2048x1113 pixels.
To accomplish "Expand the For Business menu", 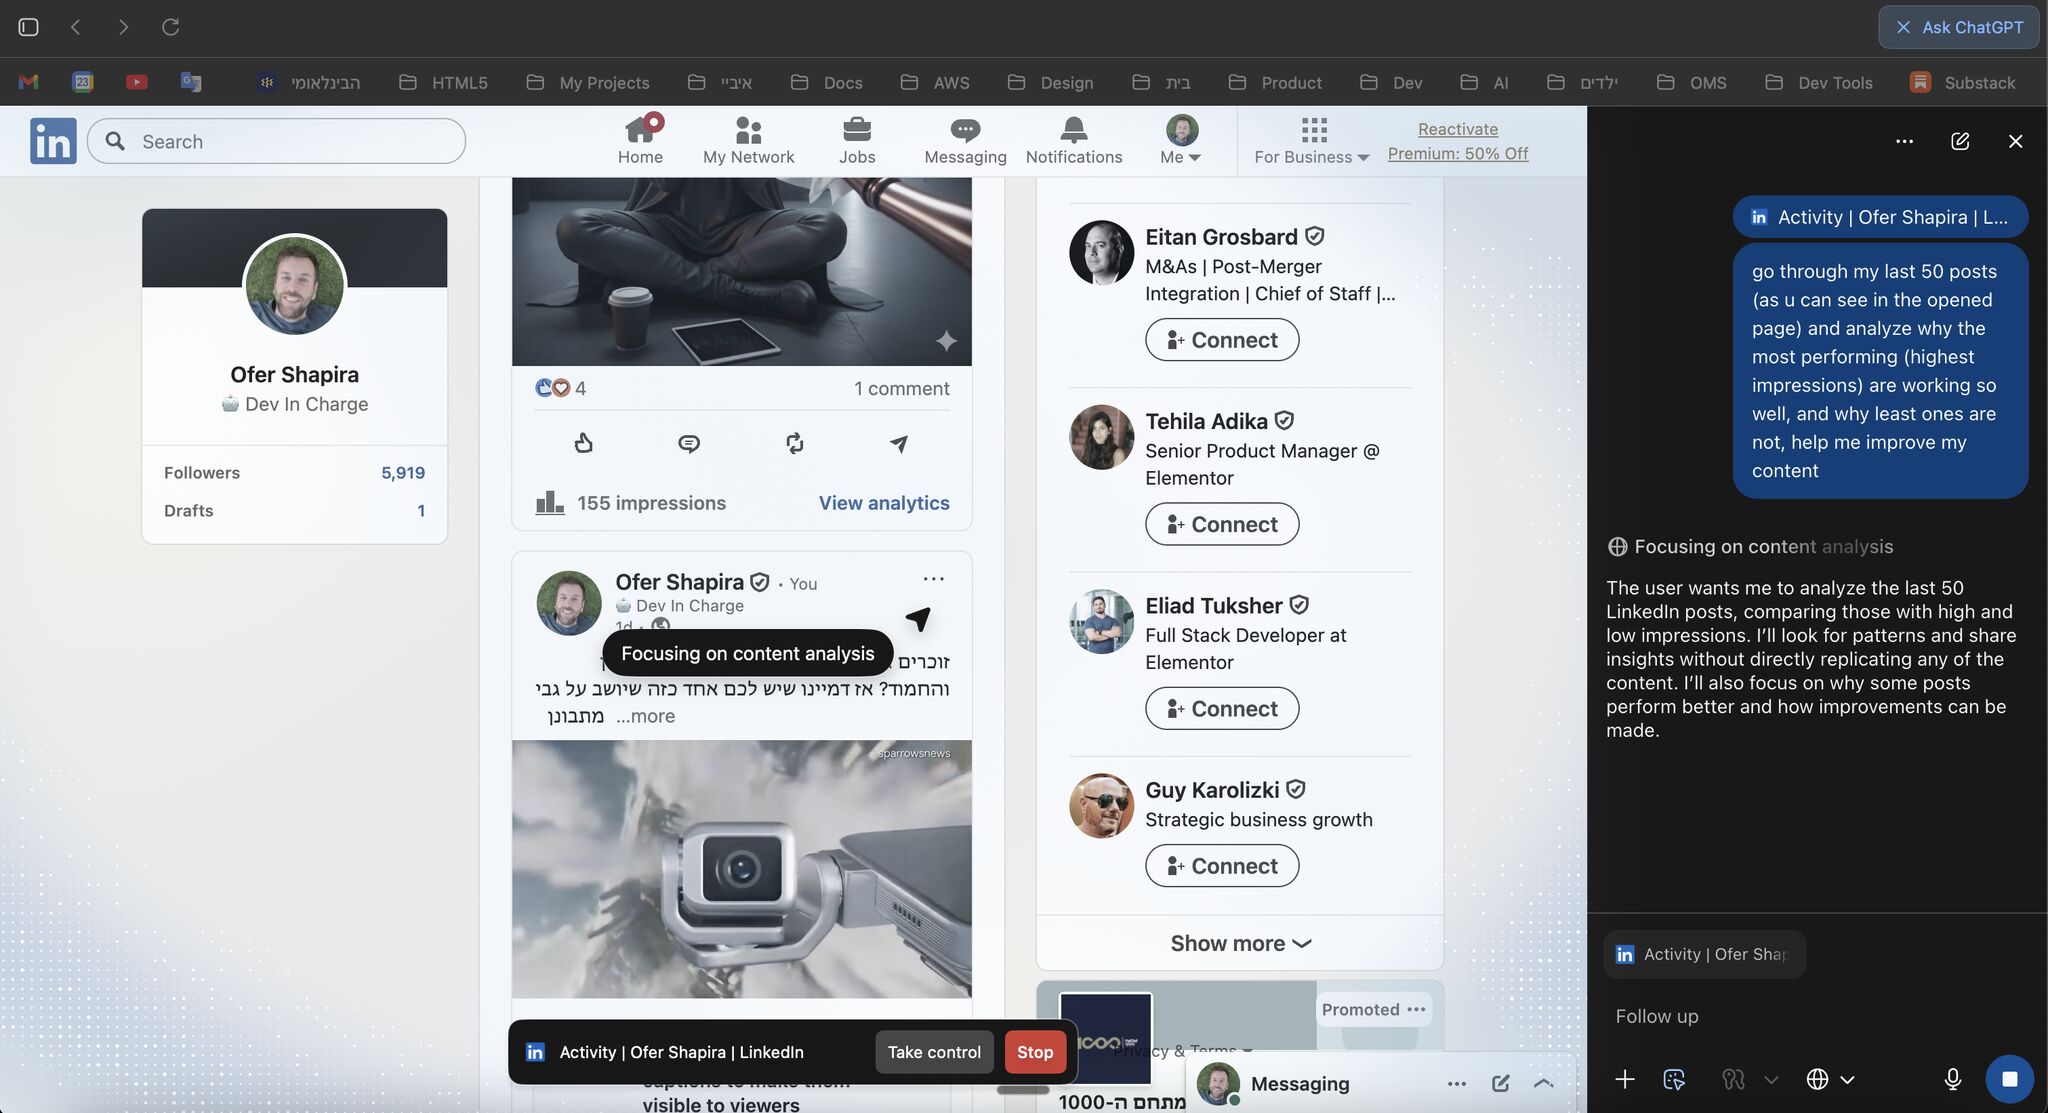I will 1312,140.
